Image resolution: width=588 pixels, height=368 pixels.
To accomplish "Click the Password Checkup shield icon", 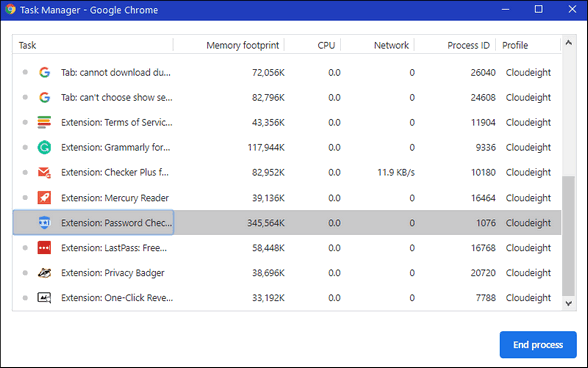I will click(44, 222).
